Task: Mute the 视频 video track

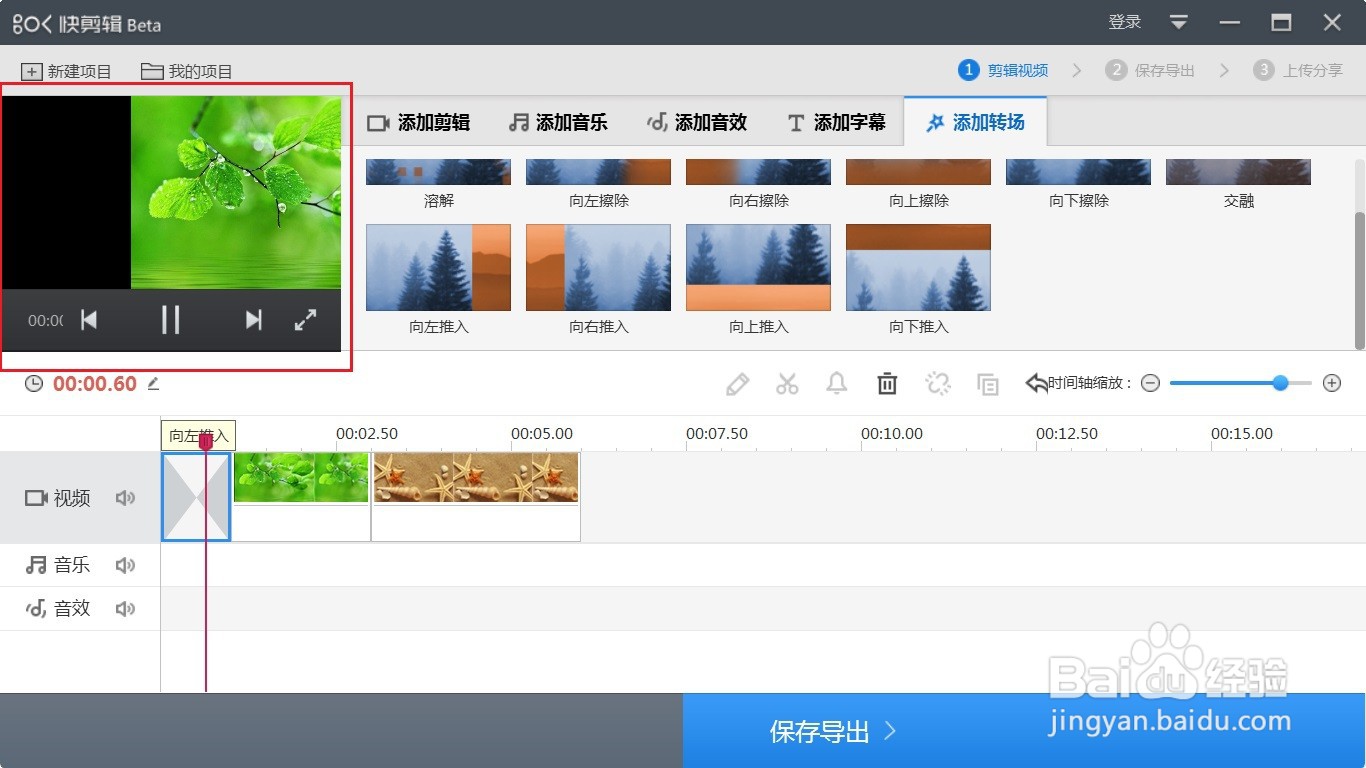Action: click(x=125, y=497)
